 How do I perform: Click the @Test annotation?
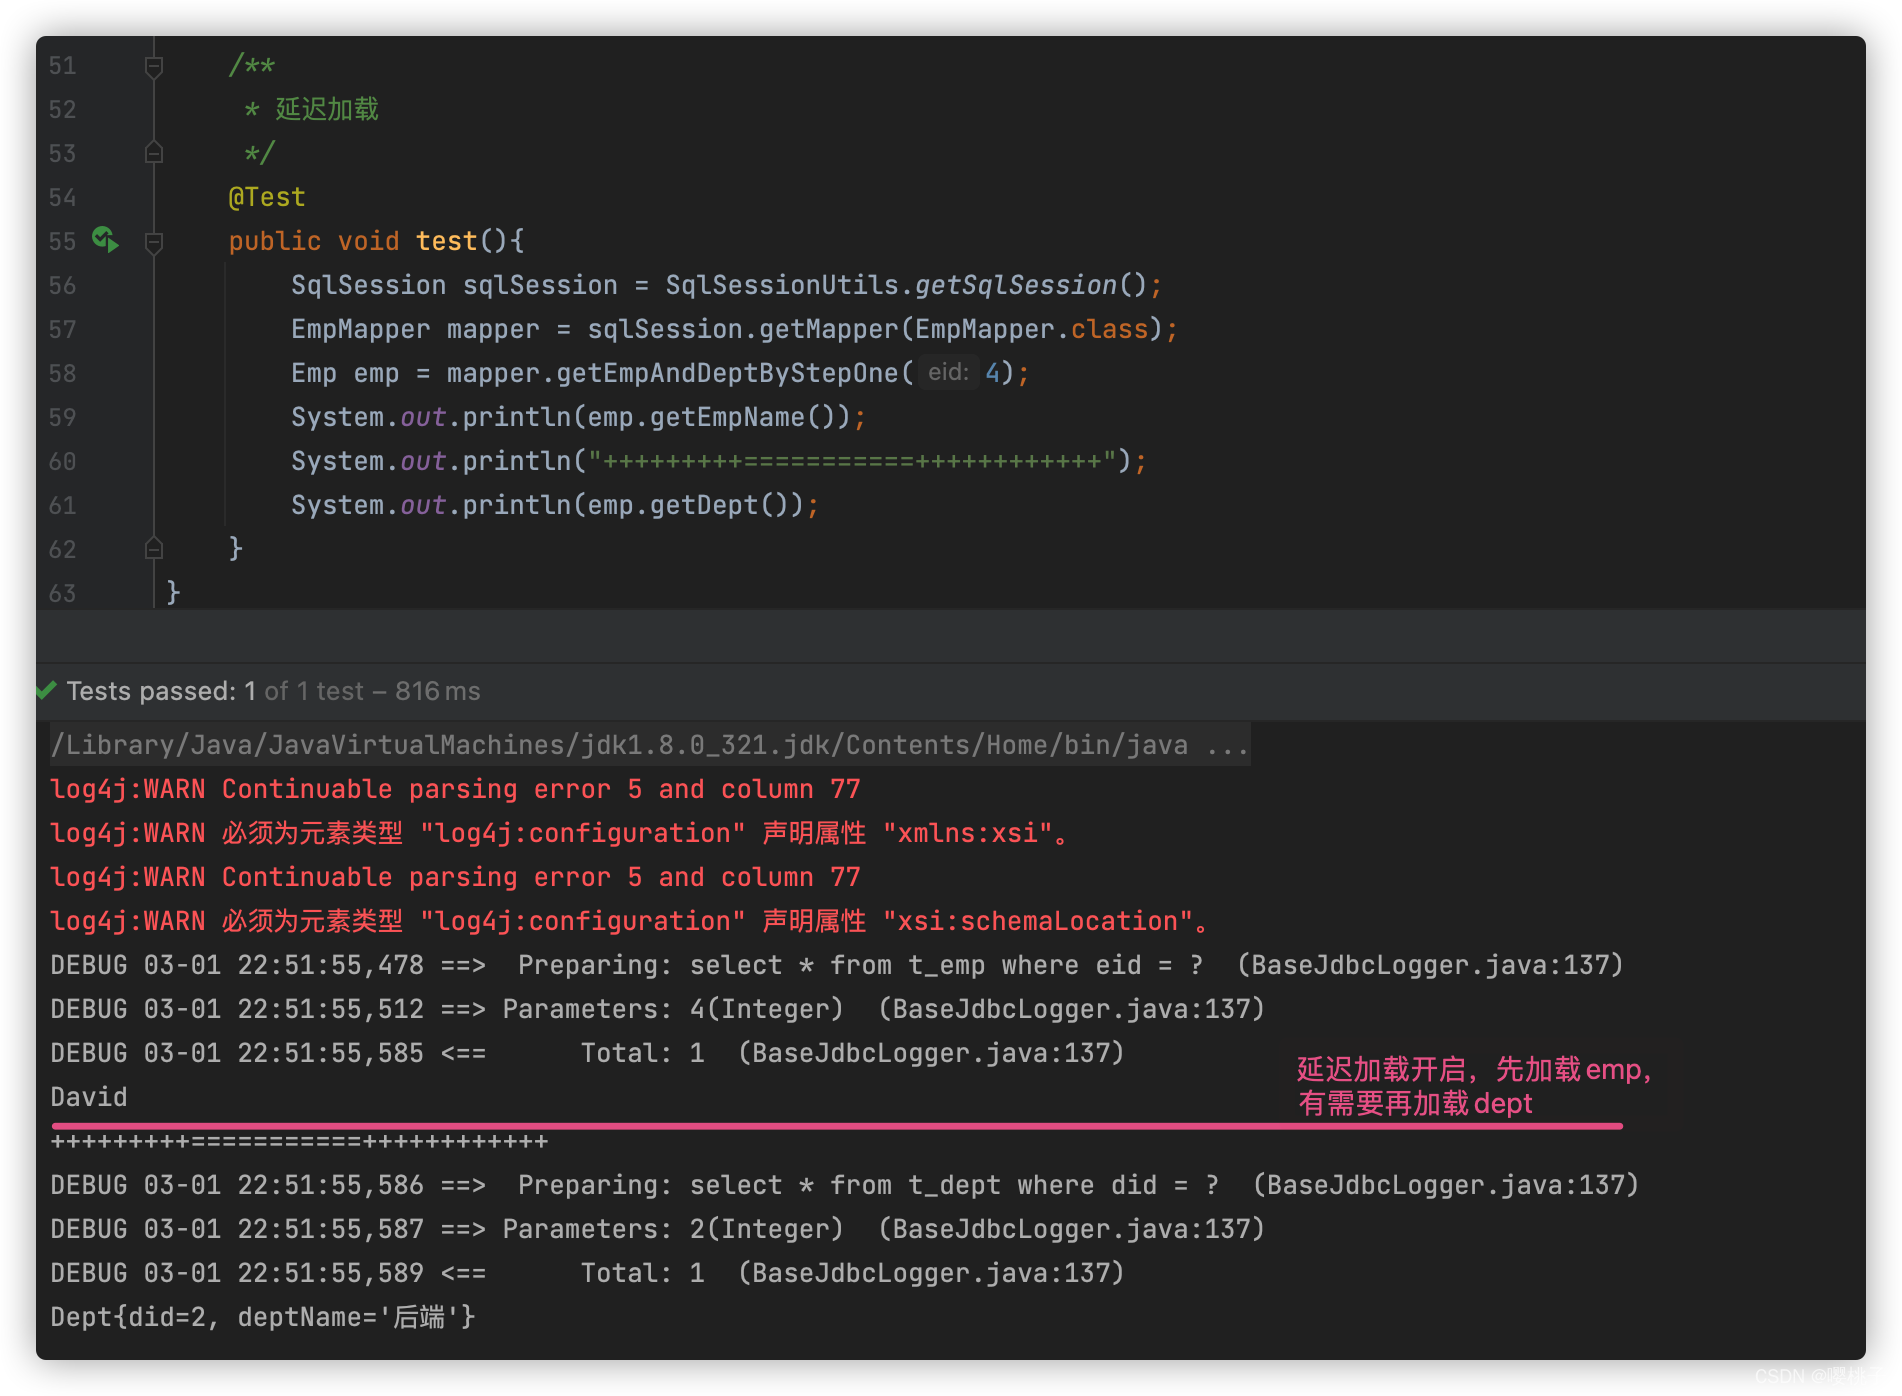[x=267, y=198]
